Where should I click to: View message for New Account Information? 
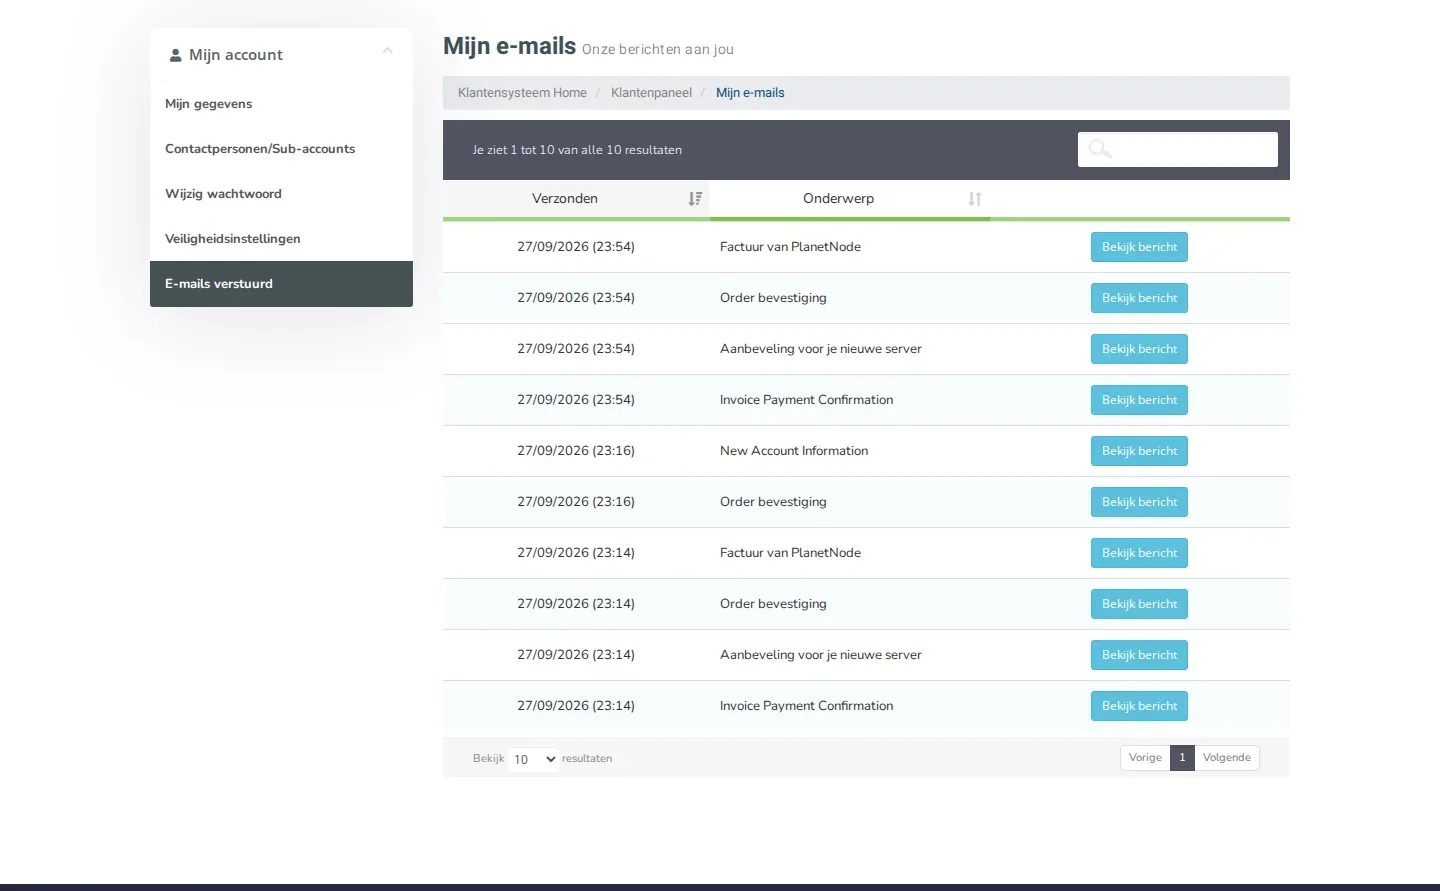click(1139, 451)
